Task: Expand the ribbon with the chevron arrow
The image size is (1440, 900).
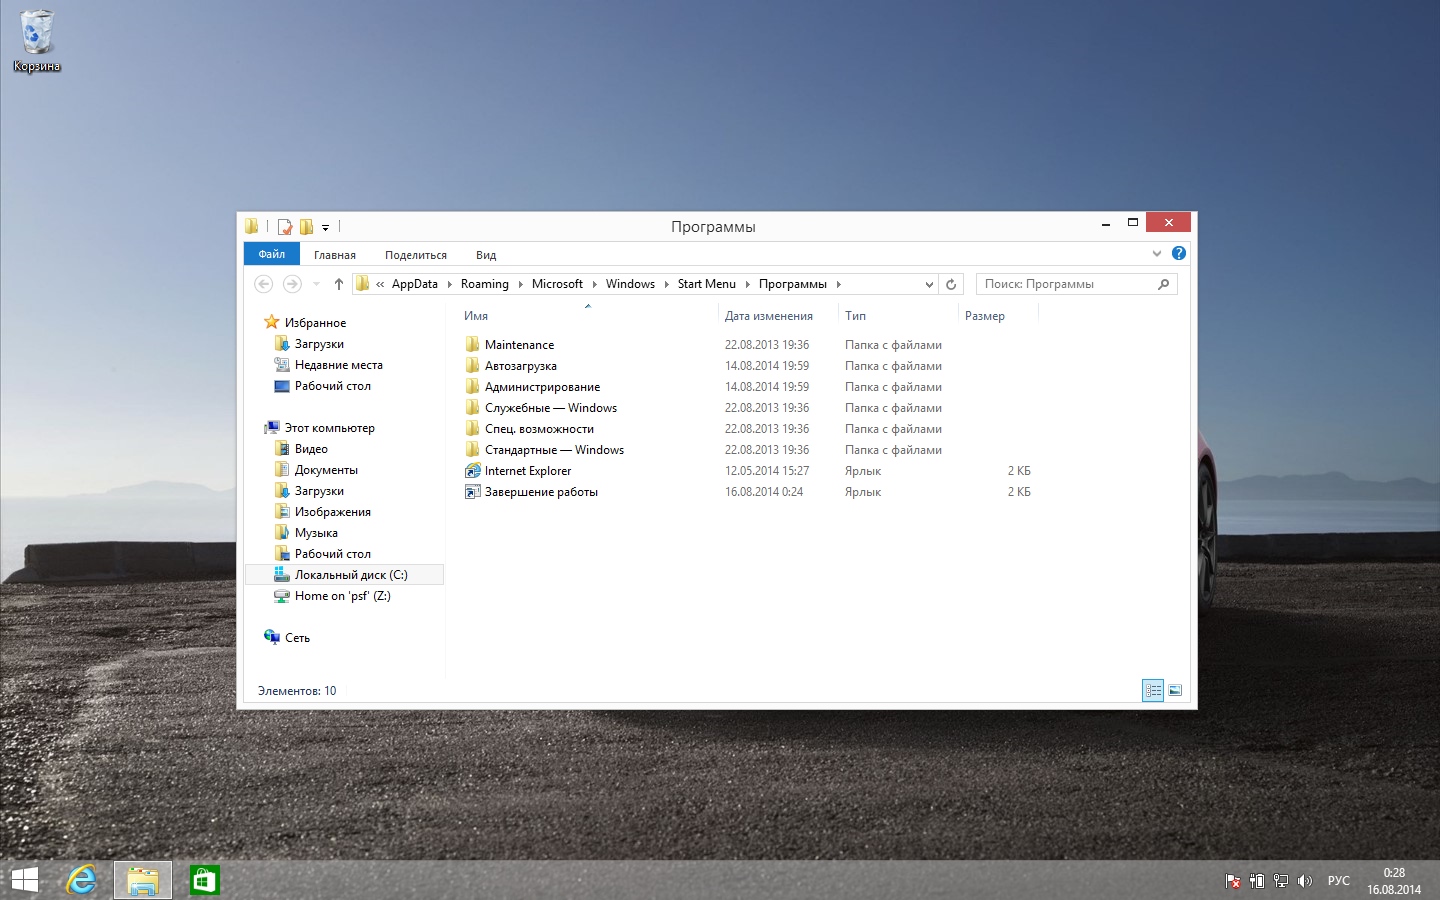Action: click(1157, 254)
